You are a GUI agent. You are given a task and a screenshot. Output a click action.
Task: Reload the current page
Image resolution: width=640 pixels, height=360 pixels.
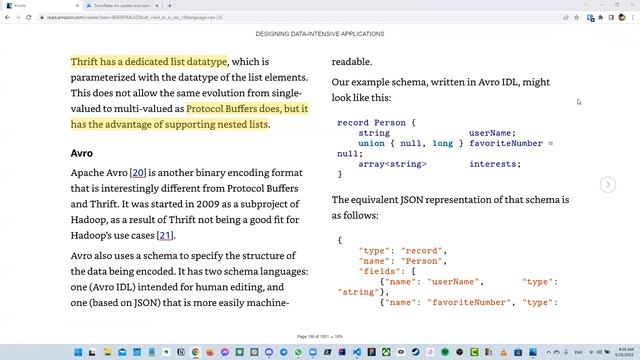point(29,18)
